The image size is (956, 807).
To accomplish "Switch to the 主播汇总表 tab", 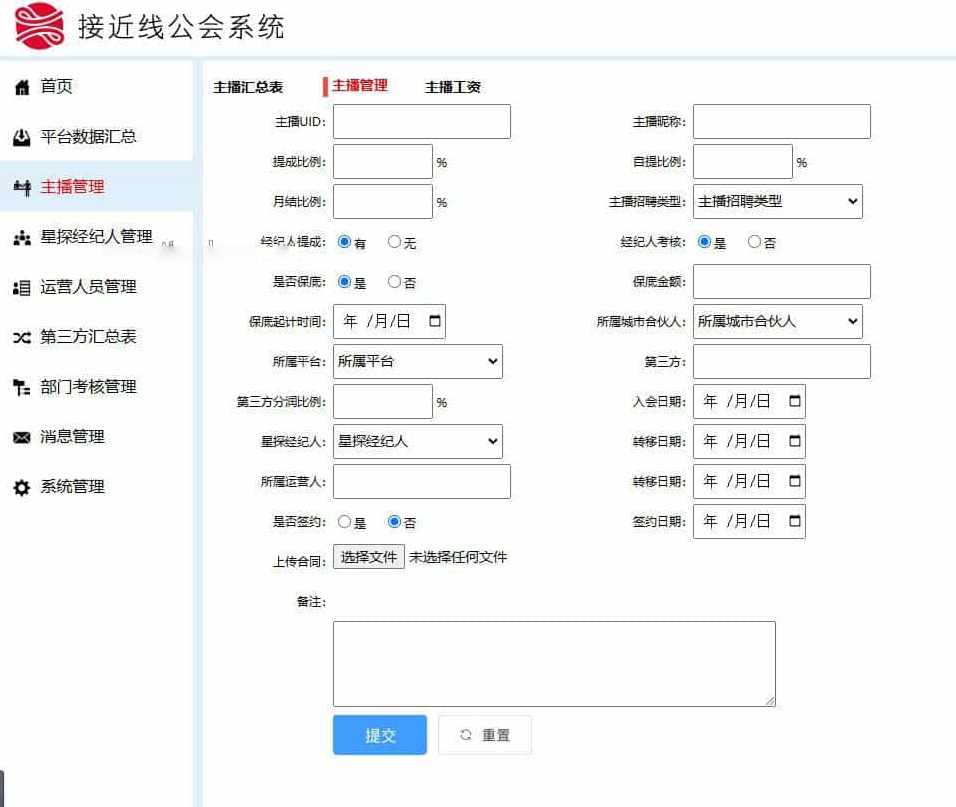I will (247, 87).
